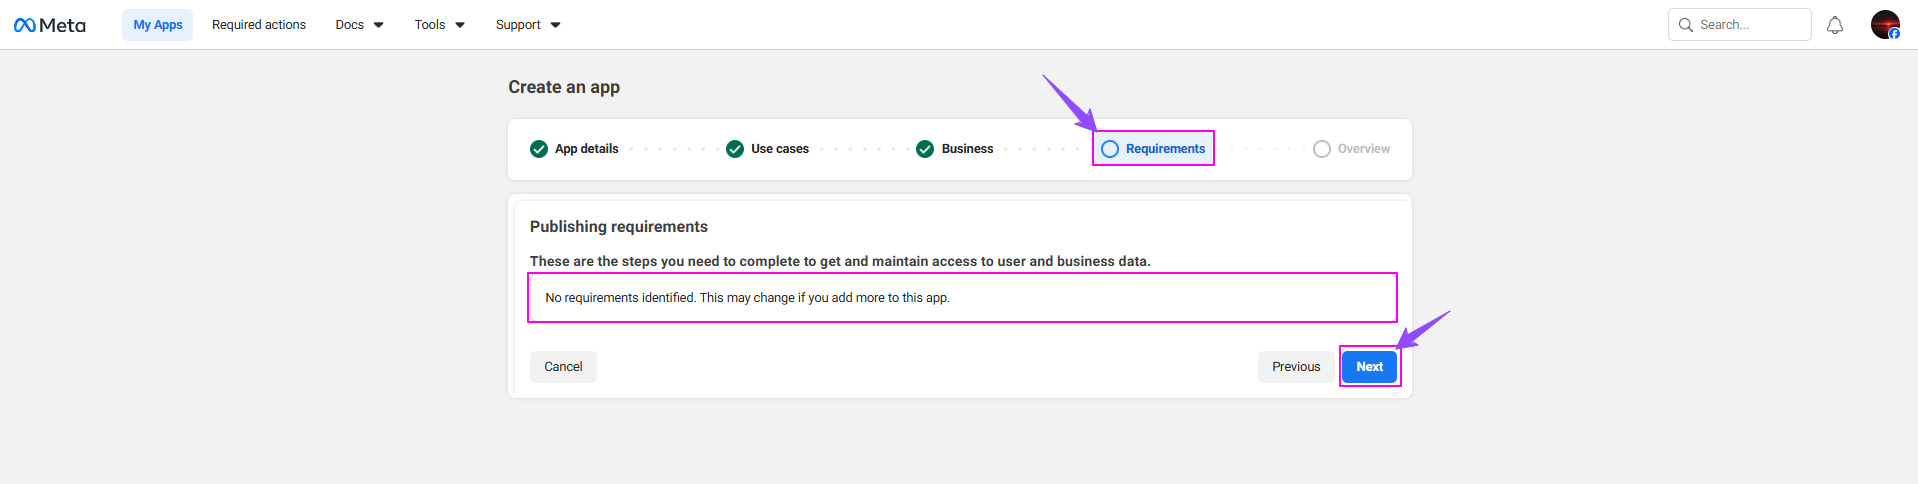Expand the Docs dropdown

coord(359,25)
